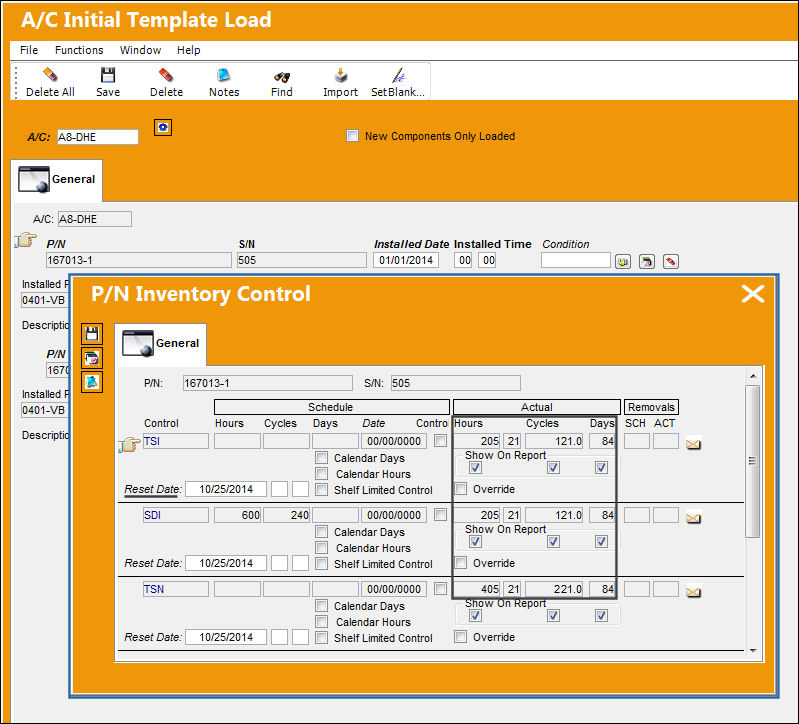Image resolution: width=799 pixels, height=724 pixels.
Task: Enable Override for the SDI control
Action: pyautogui.click(x=461, y=562)
